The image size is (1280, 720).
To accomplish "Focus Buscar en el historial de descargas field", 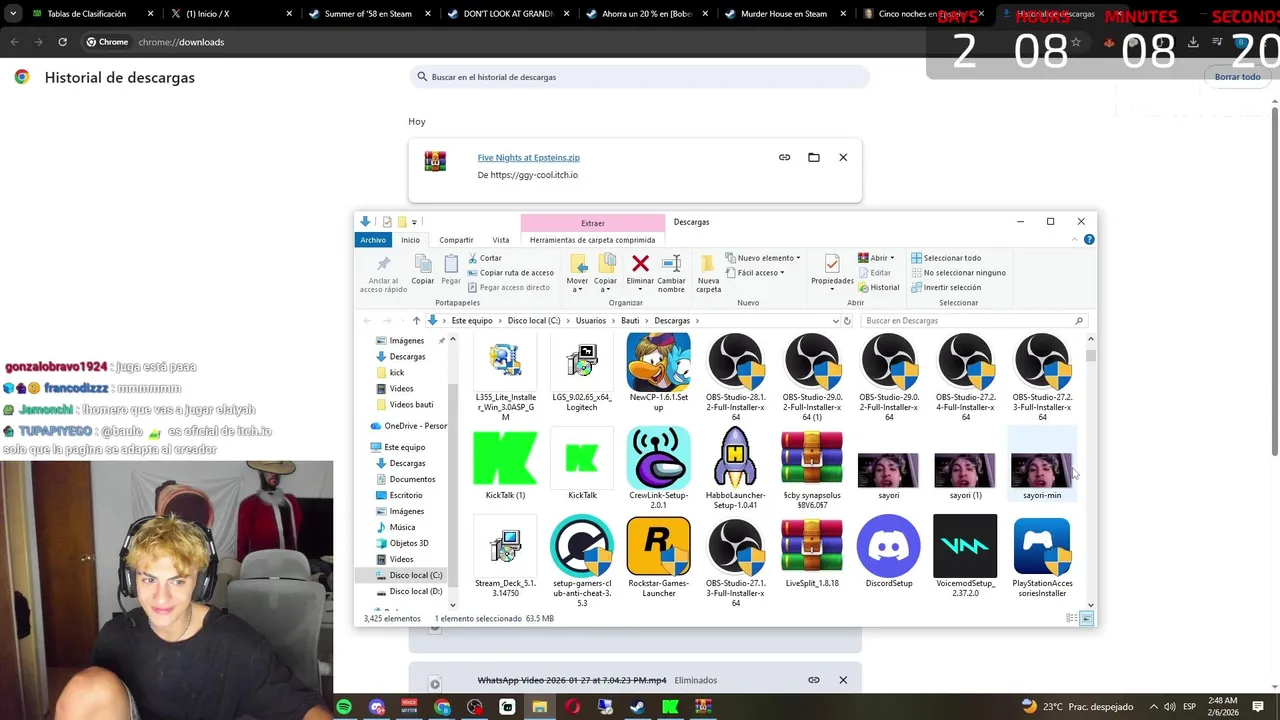I will pos(640,77).
